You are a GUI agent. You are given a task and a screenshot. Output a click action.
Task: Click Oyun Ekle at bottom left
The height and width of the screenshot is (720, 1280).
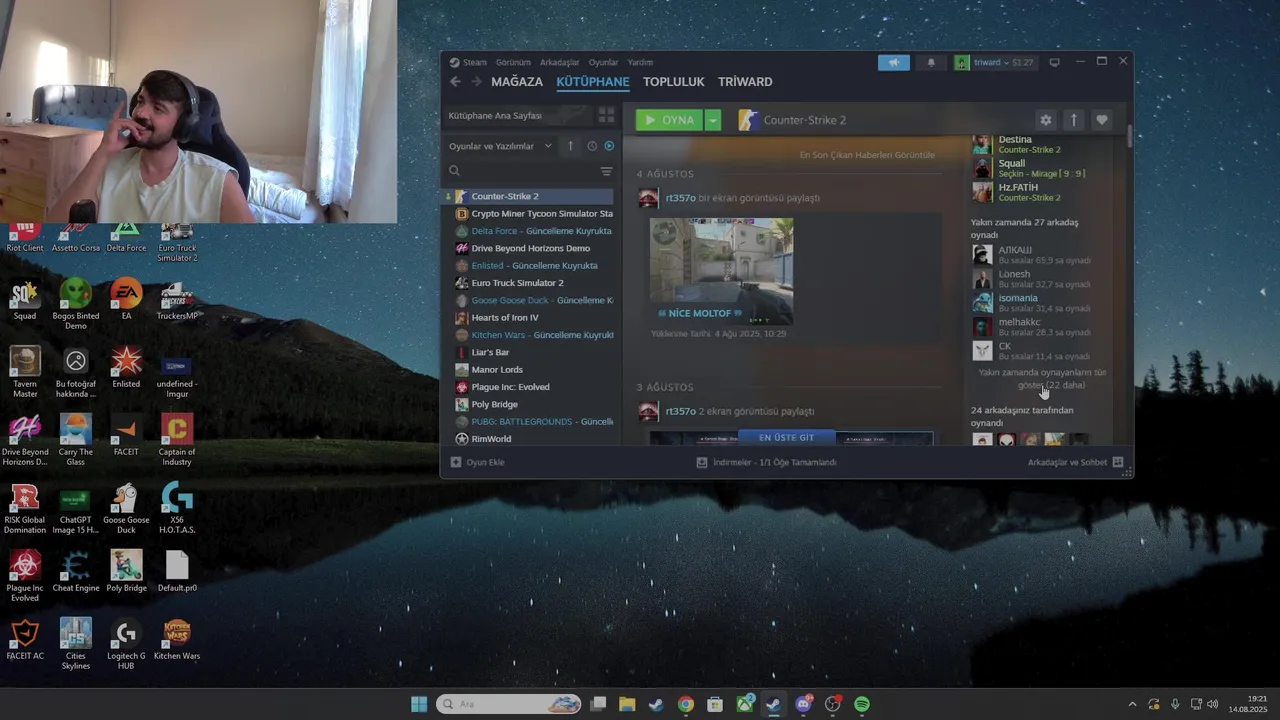[478, 463]
